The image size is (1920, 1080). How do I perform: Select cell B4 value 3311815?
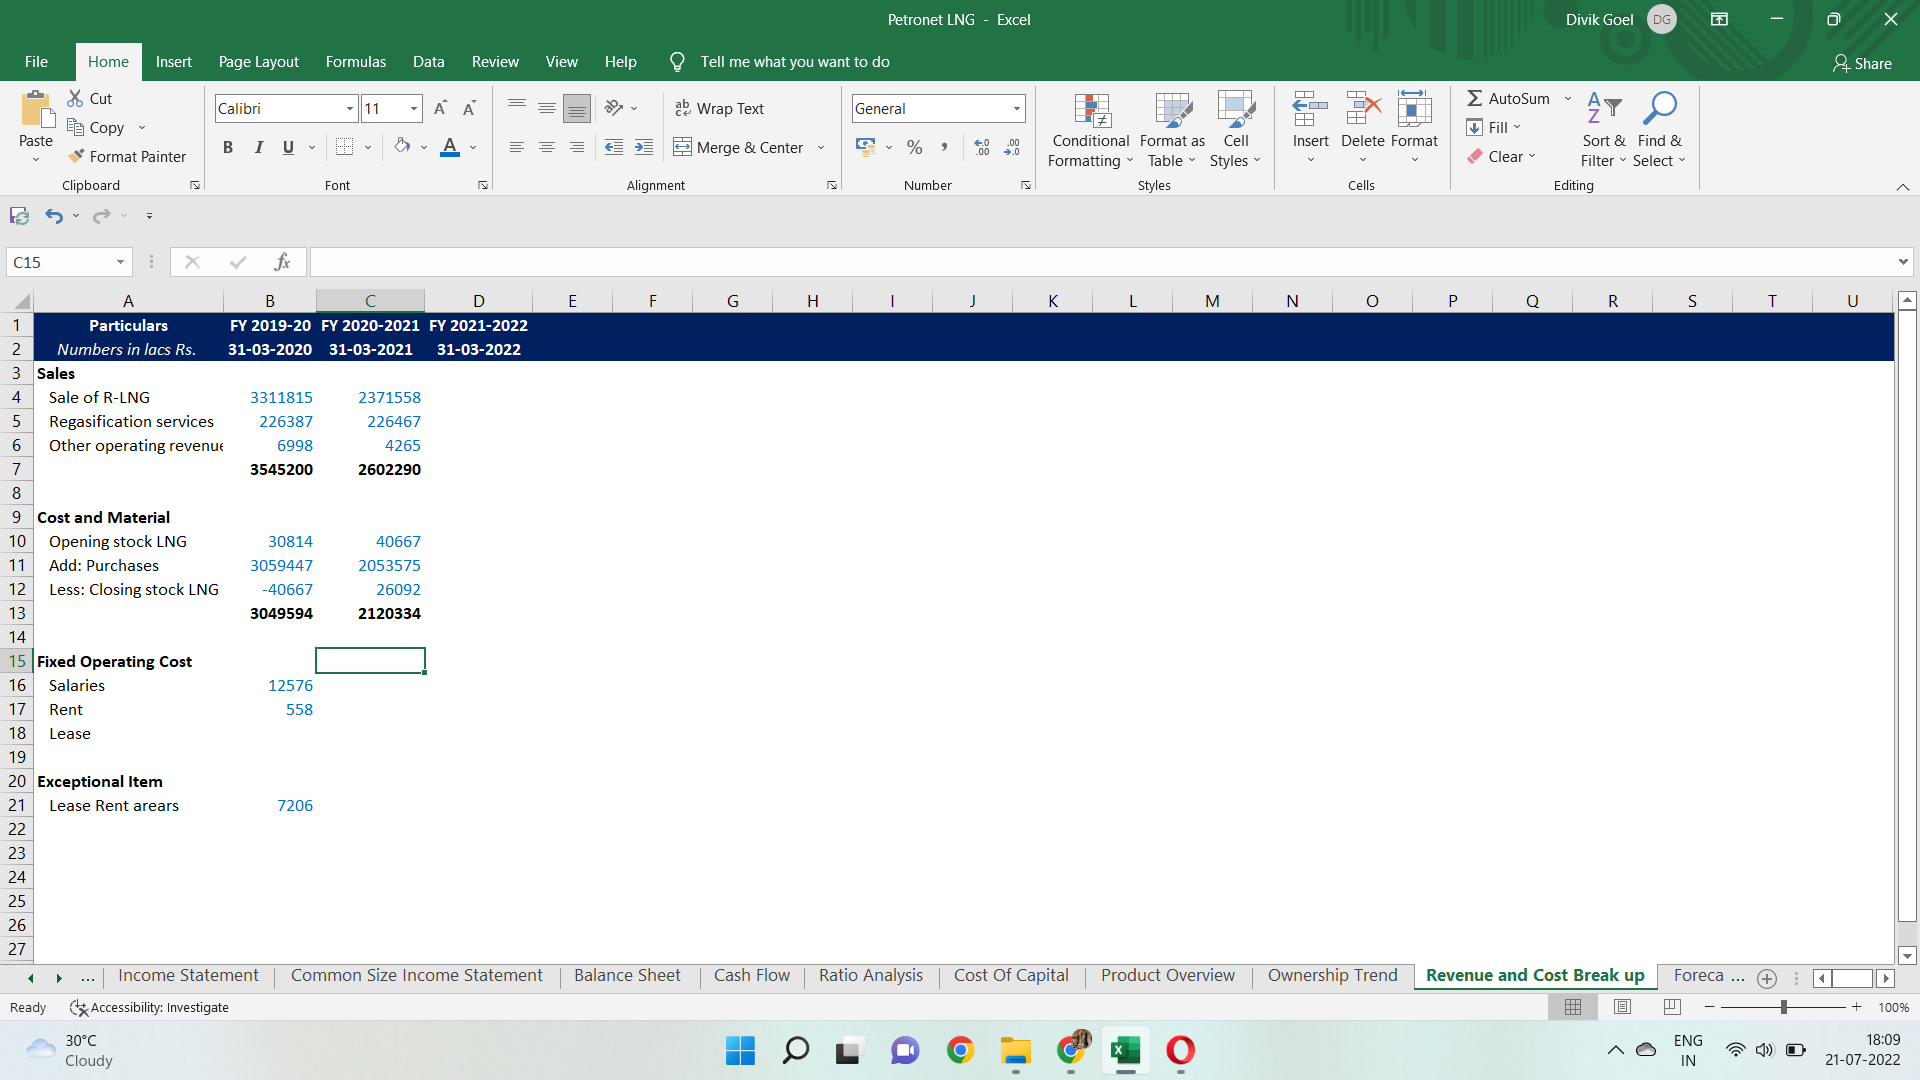(x=270, y=397)
